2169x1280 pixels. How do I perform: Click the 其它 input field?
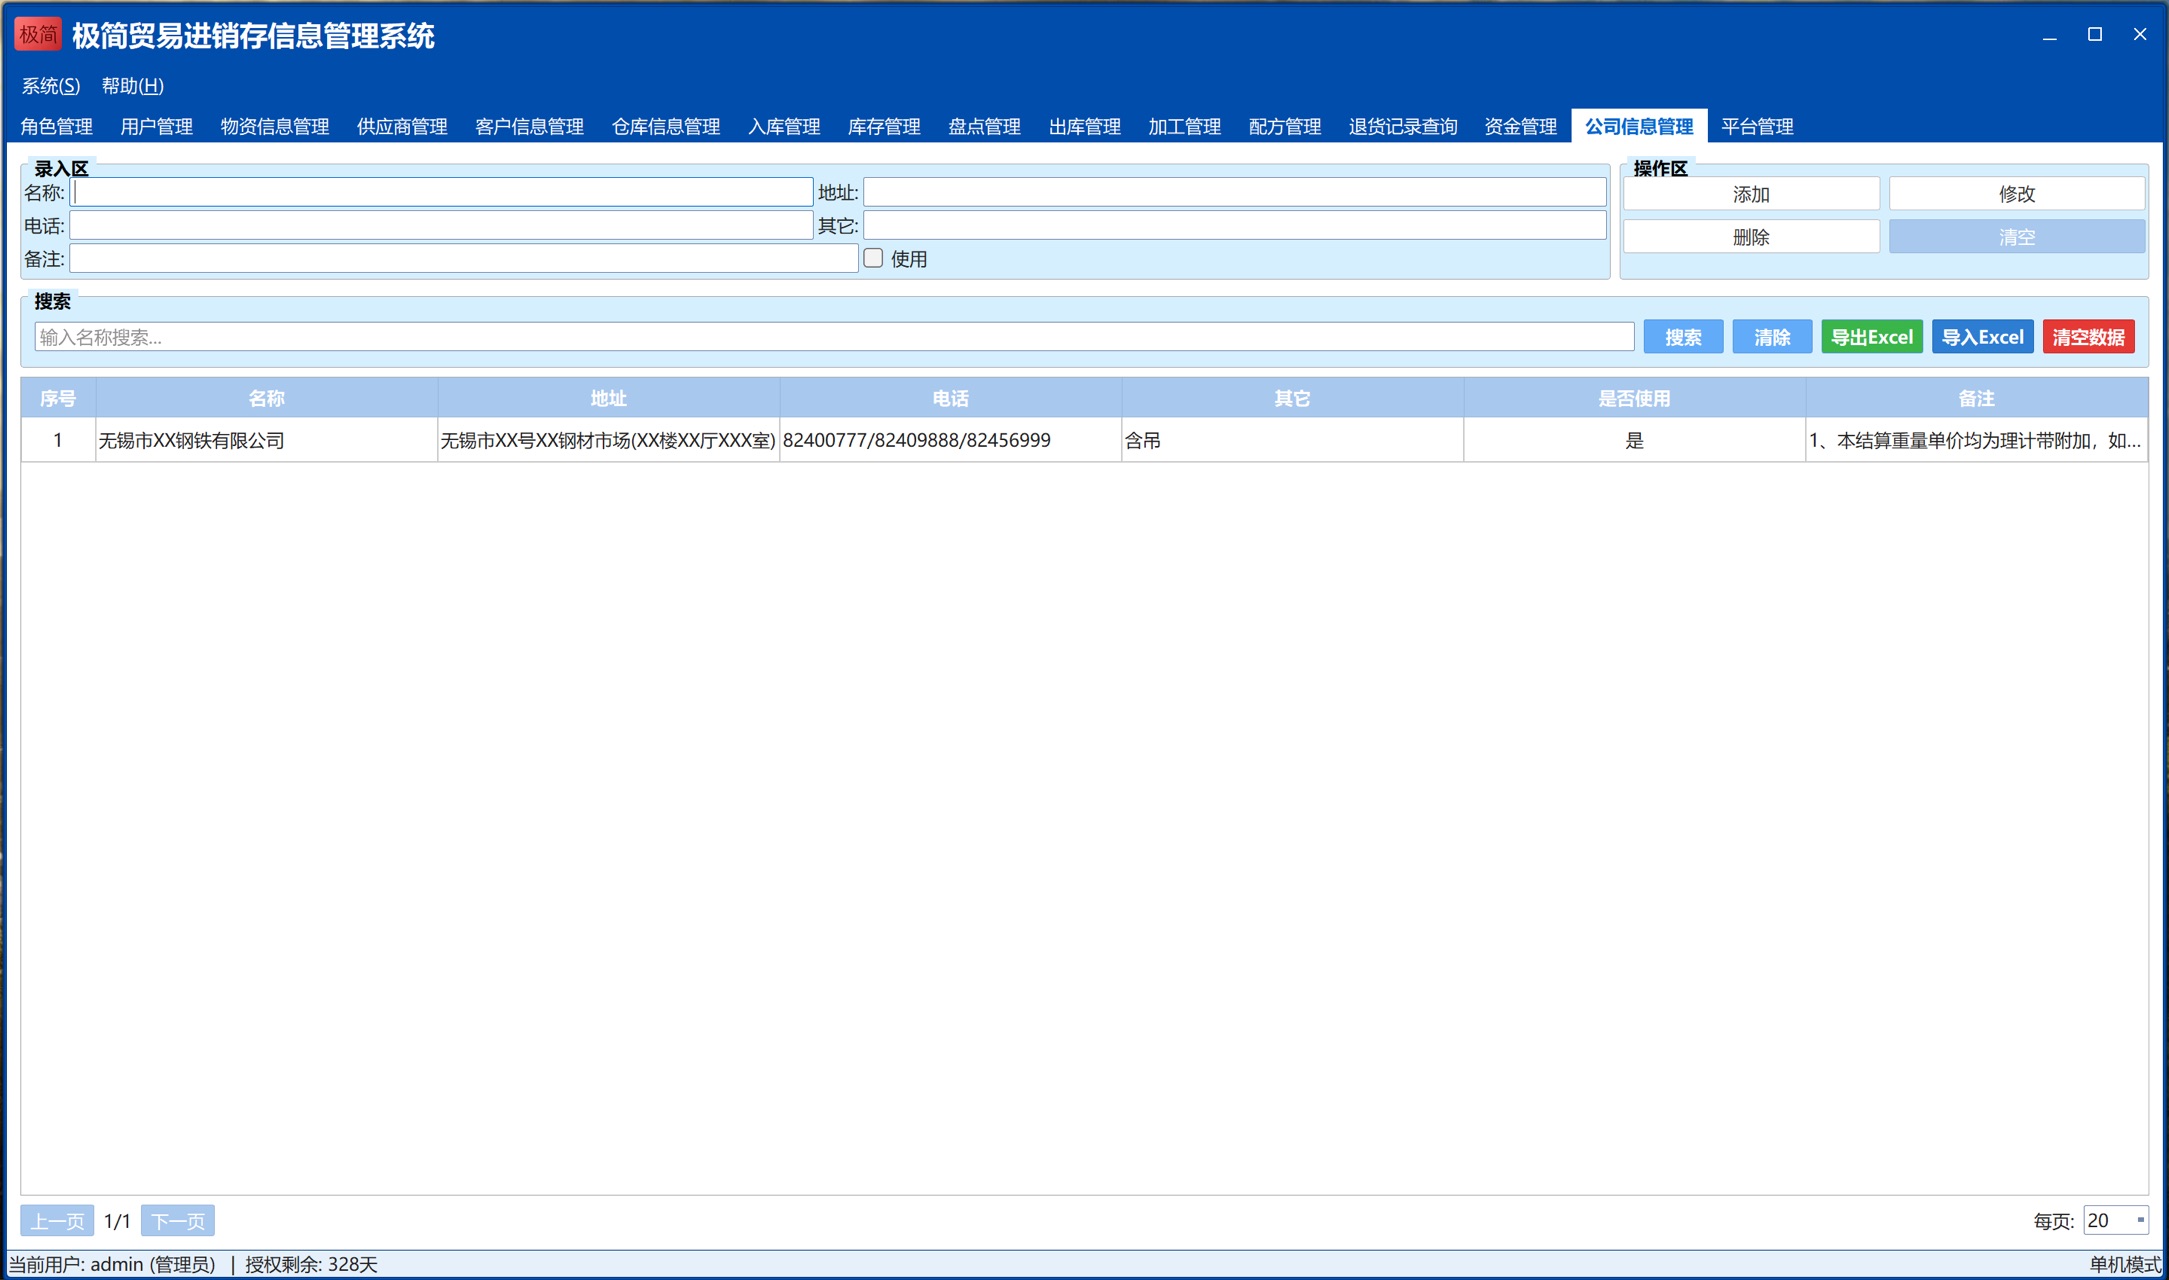[x=1235, y=225]
